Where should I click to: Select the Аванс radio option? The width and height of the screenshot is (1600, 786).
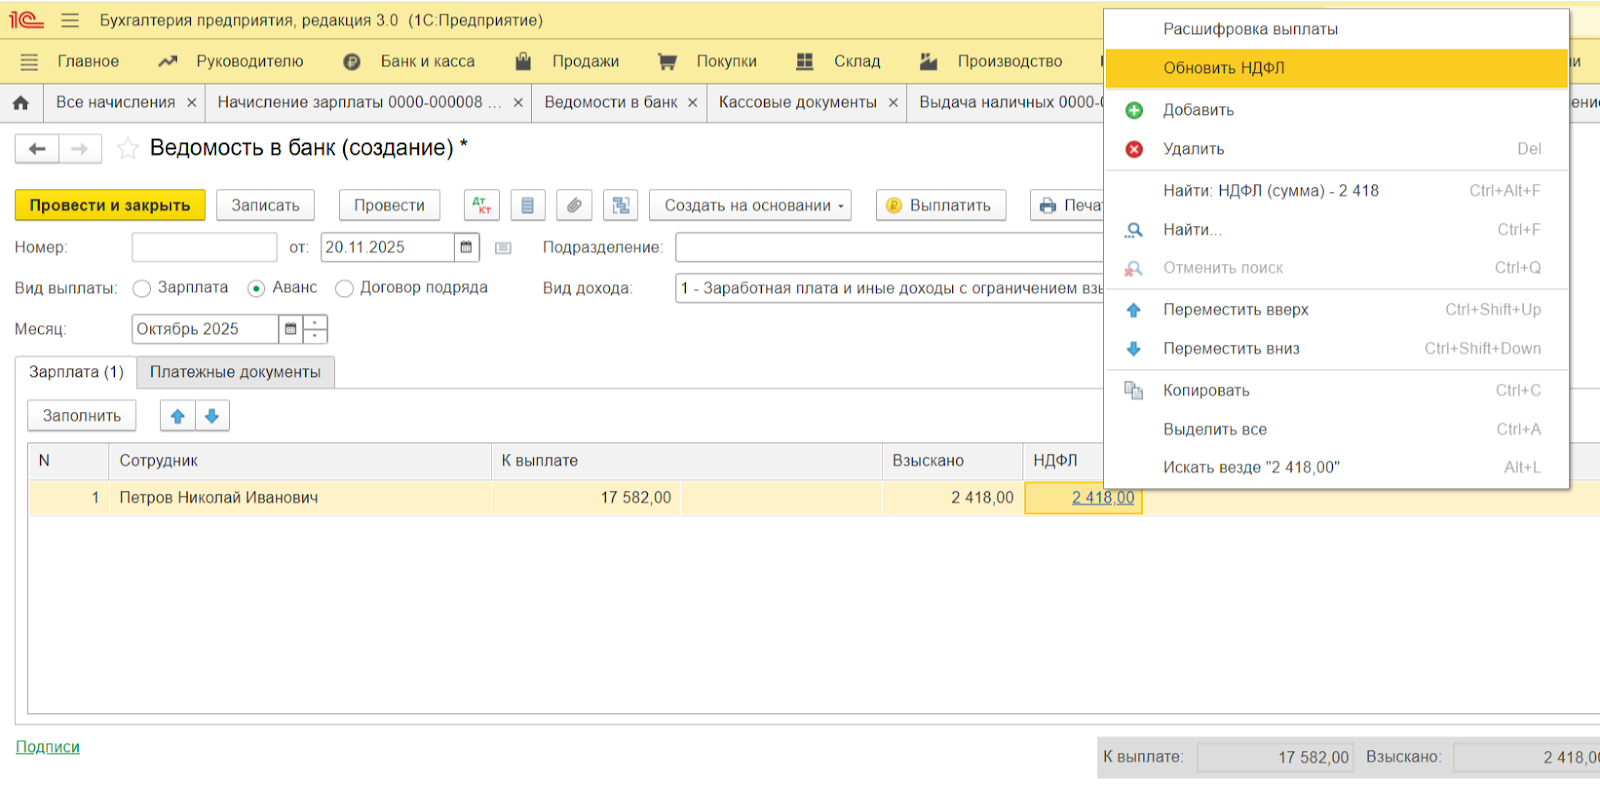(256, 288)
